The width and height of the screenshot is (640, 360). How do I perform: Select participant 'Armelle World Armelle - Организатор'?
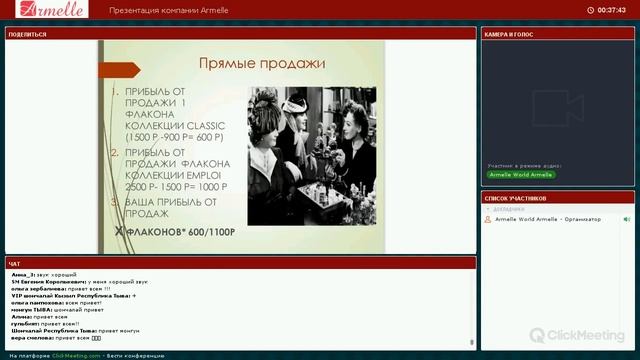pos(548,220)
